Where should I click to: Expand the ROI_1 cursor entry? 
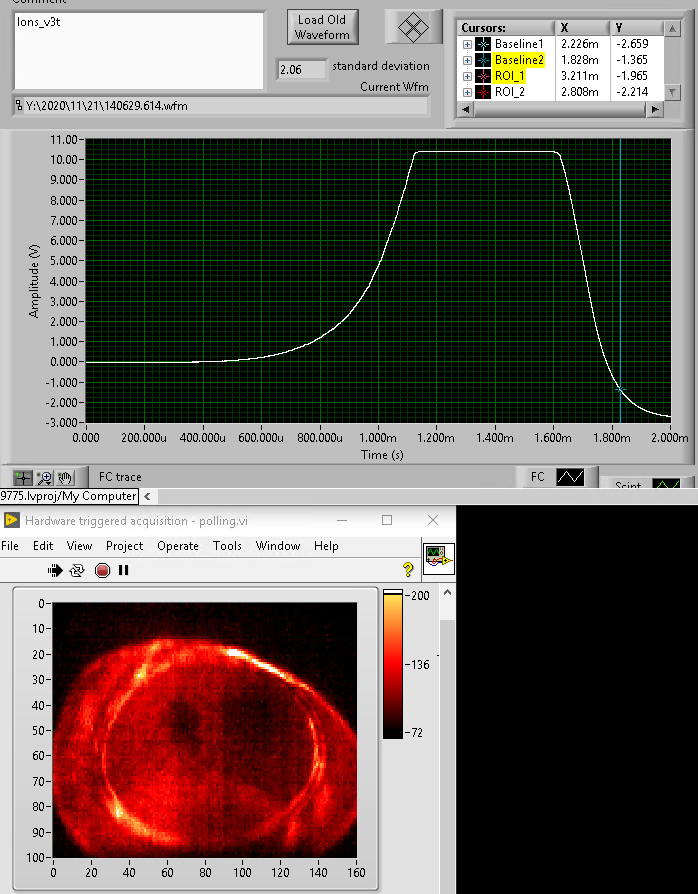pos(467,76)
